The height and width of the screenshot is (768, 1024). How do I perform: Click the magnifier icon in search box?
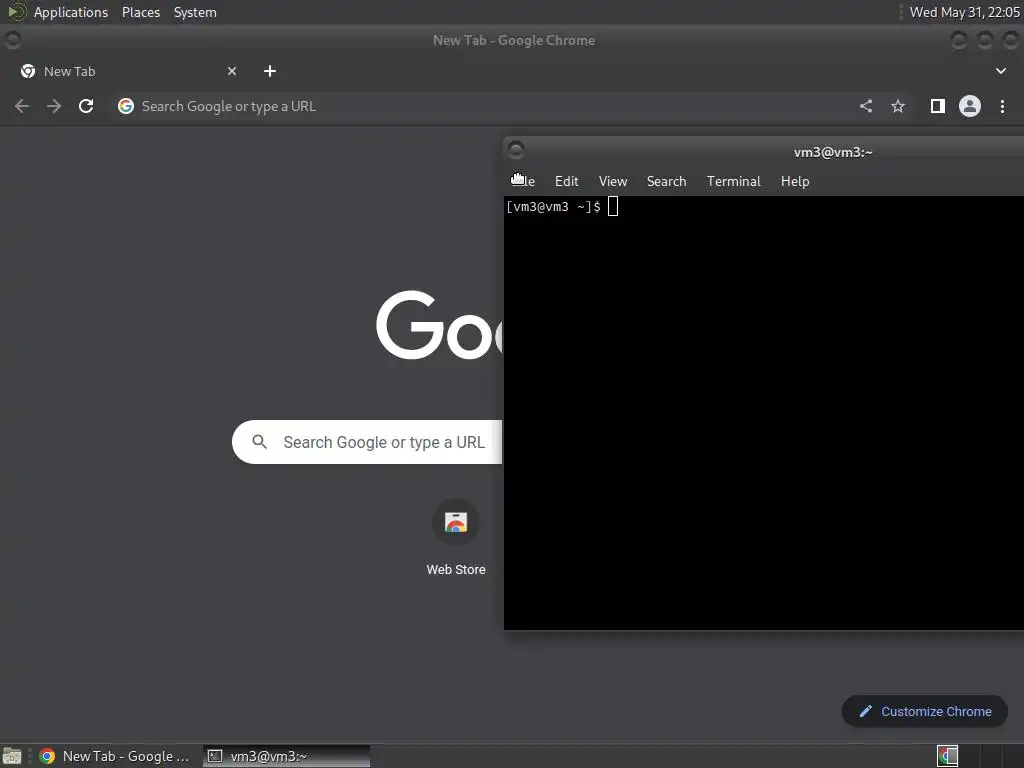[259, 442]
